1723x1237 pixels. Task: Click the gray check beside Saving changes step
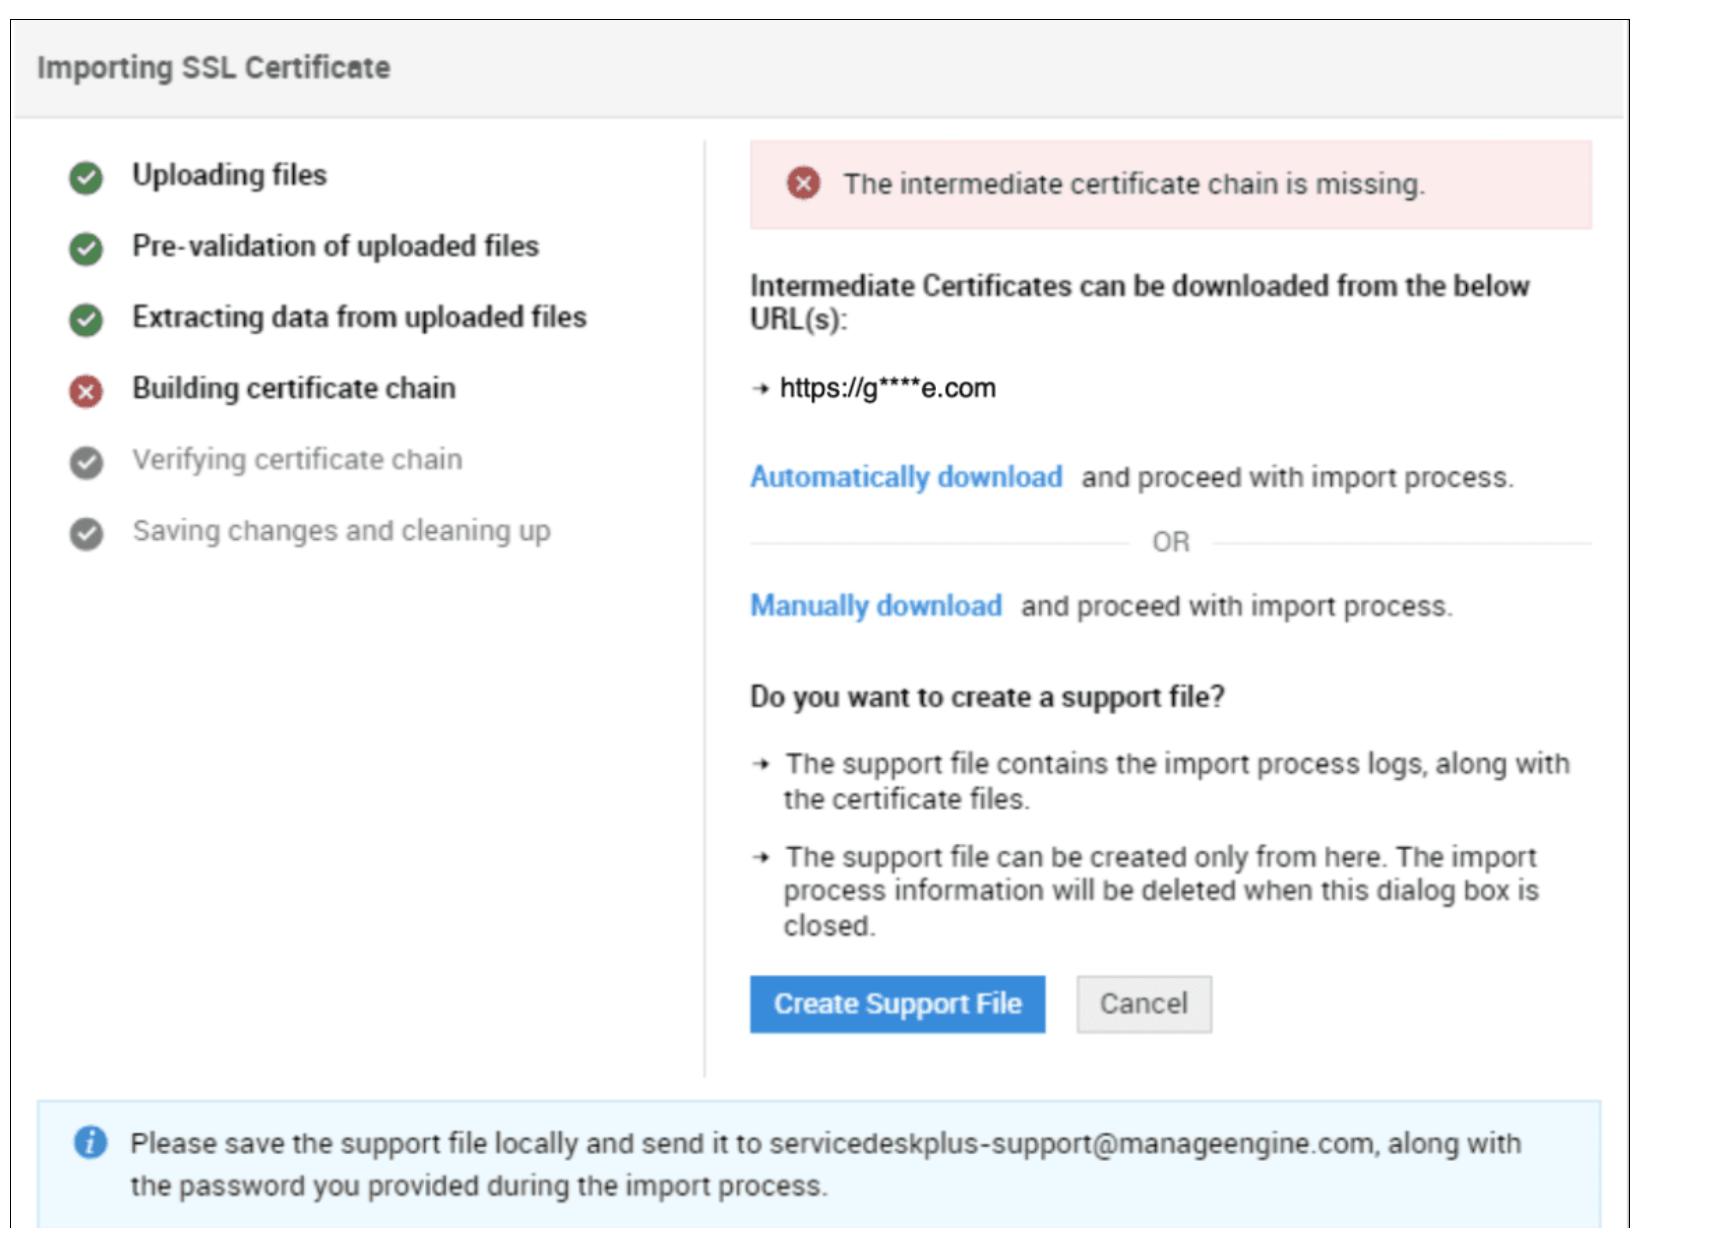coord(86,533)
